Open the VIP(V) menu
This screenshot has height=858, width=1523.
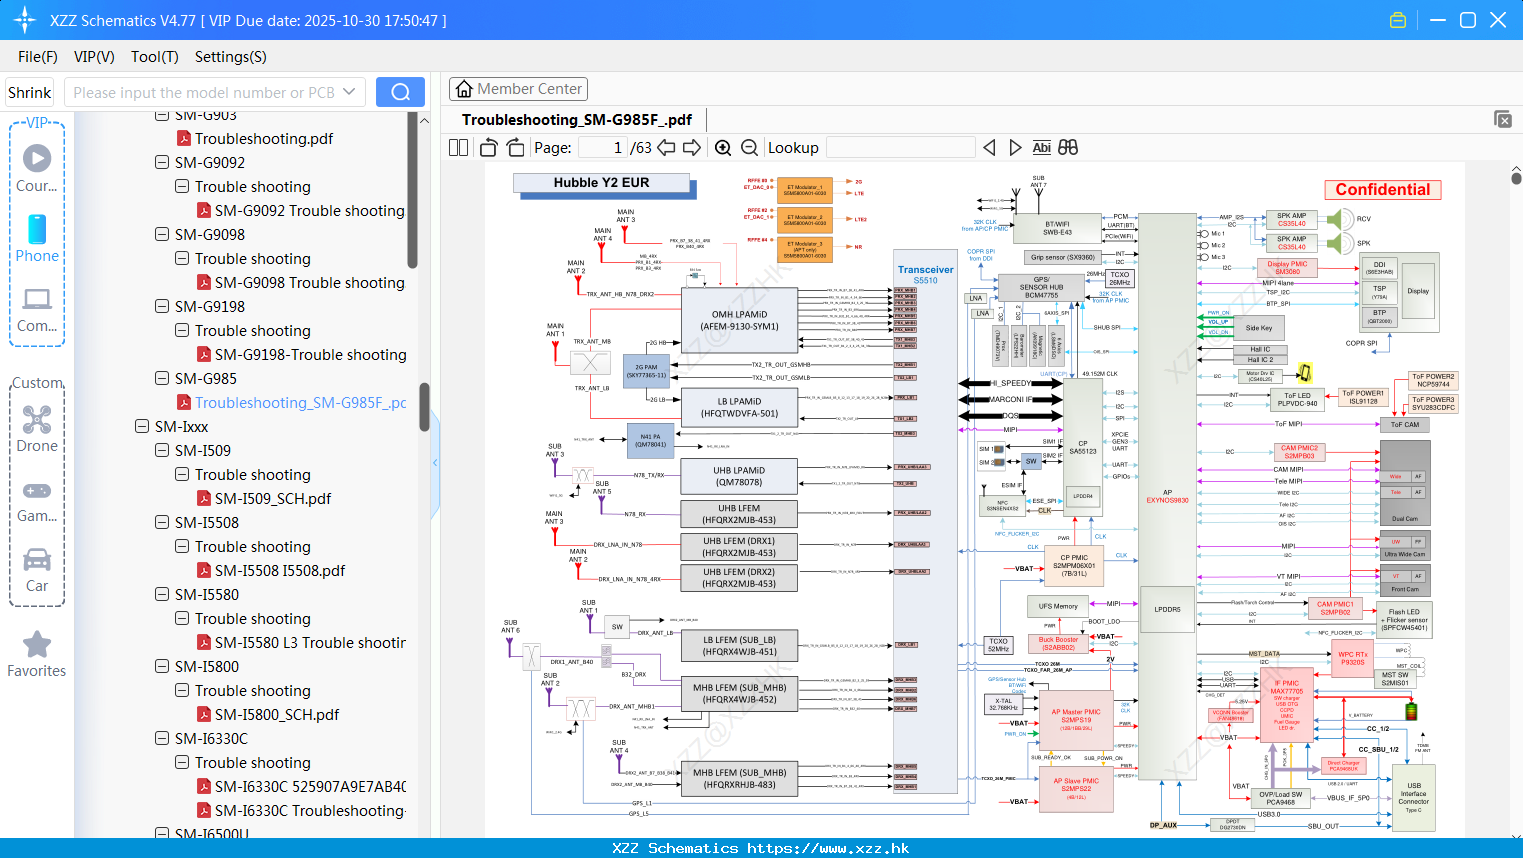pyautogui.click(x=94, y=57)
